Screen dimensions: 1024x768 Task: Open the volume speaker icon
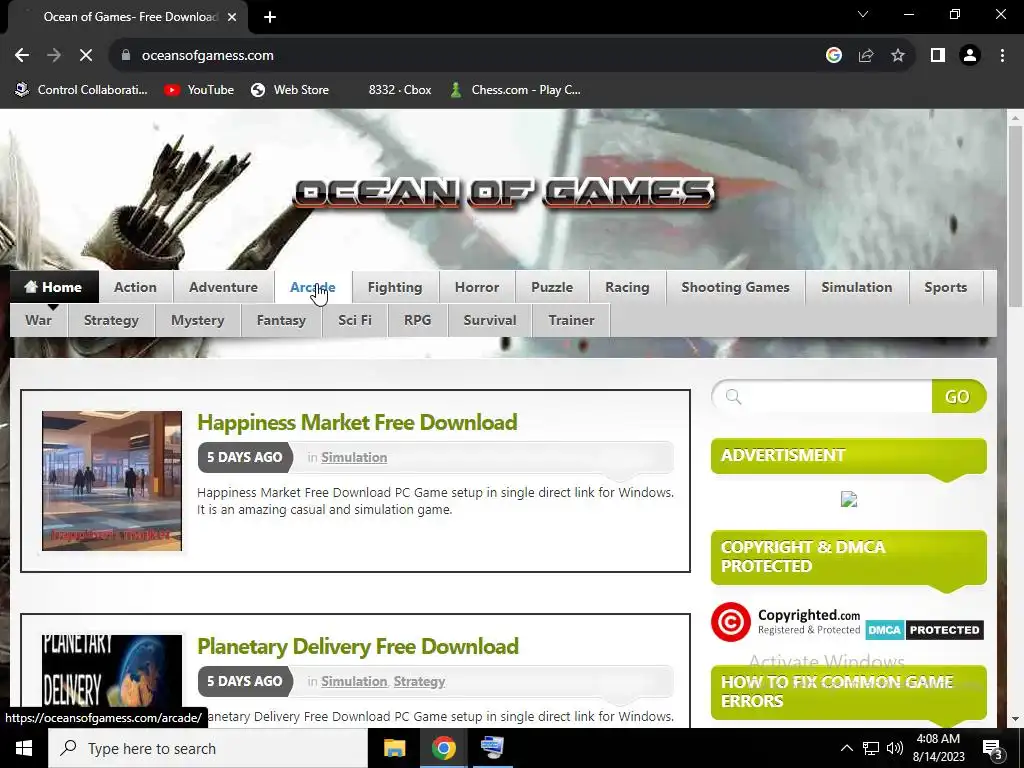point(895,748)
